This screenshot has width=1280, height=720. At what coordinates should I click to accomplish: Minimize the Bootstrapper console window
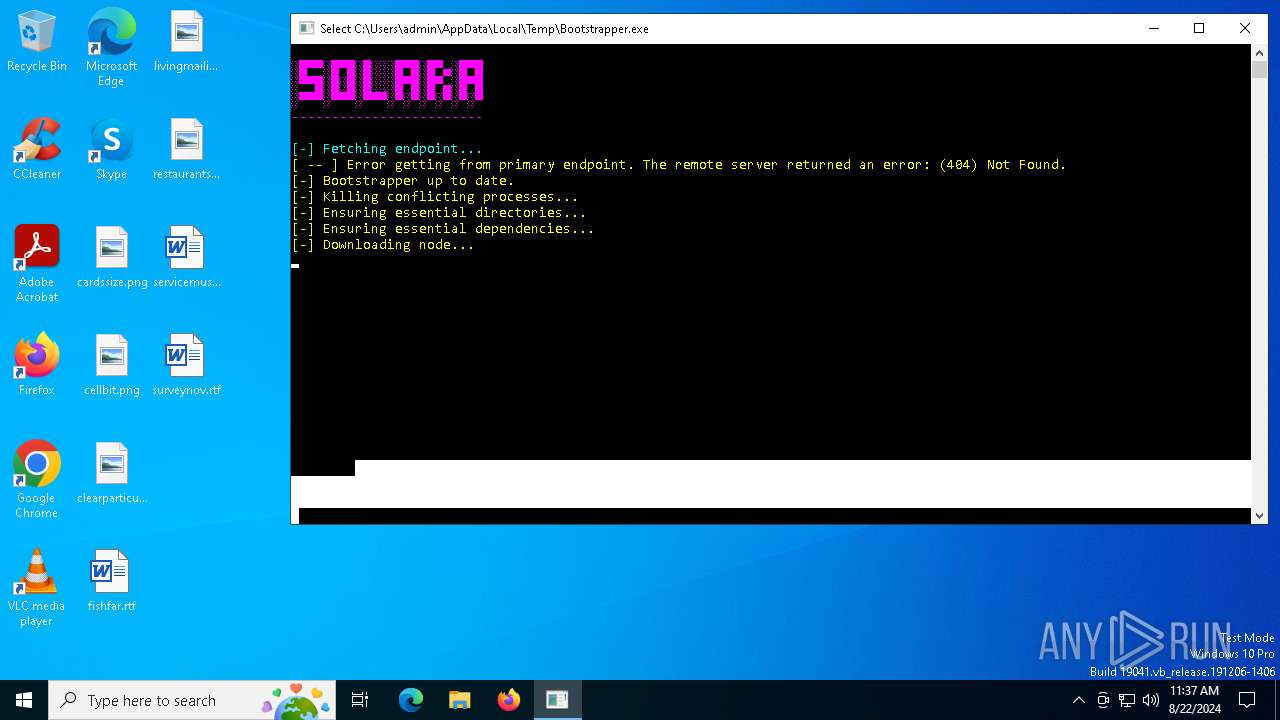click(x=1153, y=29)
